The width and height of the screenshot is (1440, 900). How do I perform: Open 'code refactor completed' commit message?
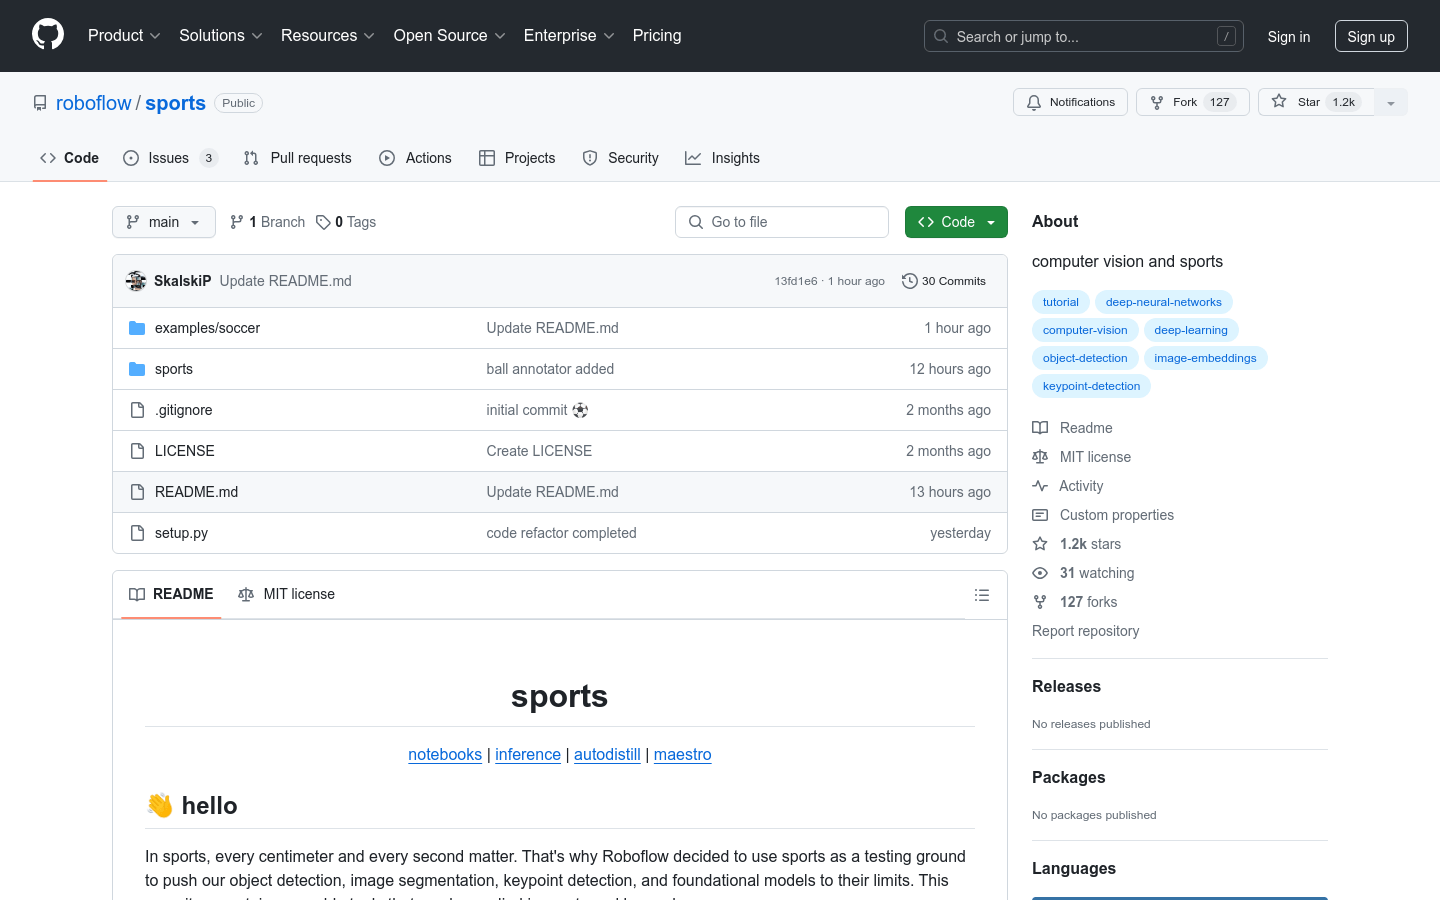click(x=561, y=533)
